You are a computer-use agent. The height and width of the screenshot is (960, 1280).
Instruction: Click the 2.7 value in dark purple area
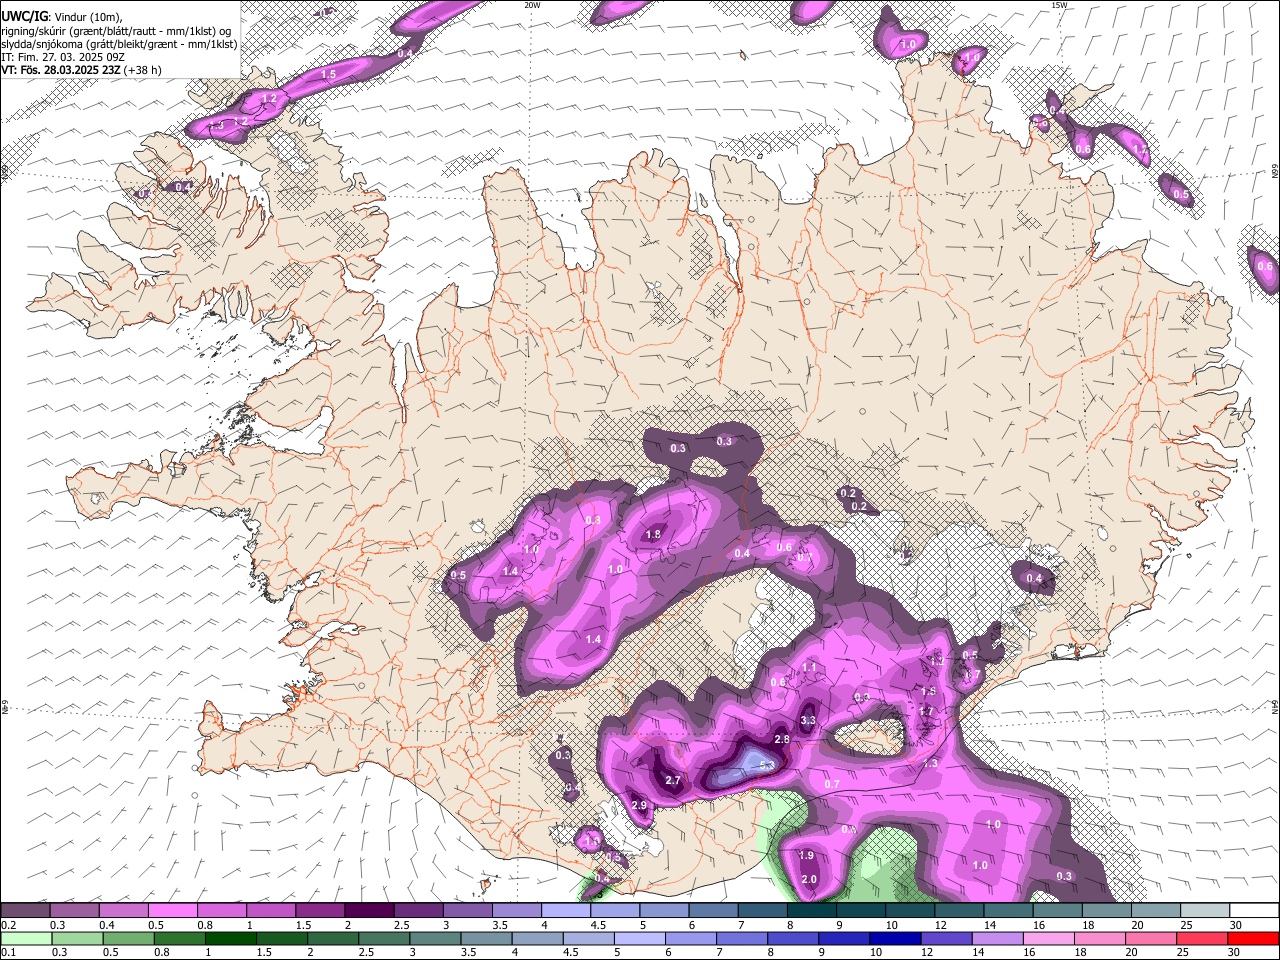(673, 780)
